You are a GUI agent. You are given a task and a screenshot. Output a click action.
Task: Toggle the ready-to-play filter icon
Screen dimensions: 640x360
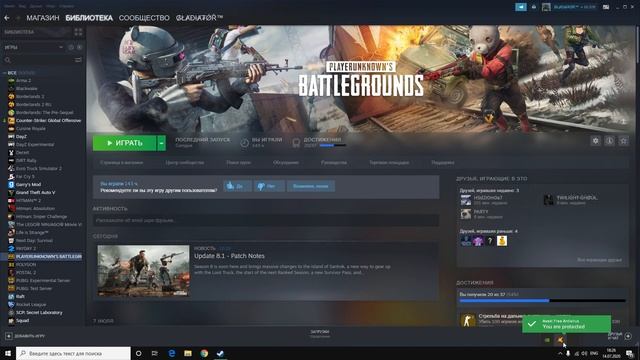(x=79, y=47)
